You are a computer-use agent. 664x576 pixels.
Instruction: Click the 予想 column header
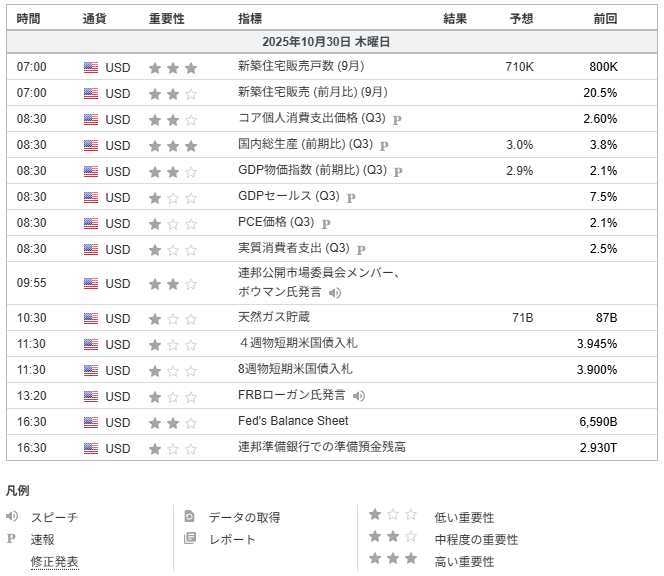coord(521,19)
